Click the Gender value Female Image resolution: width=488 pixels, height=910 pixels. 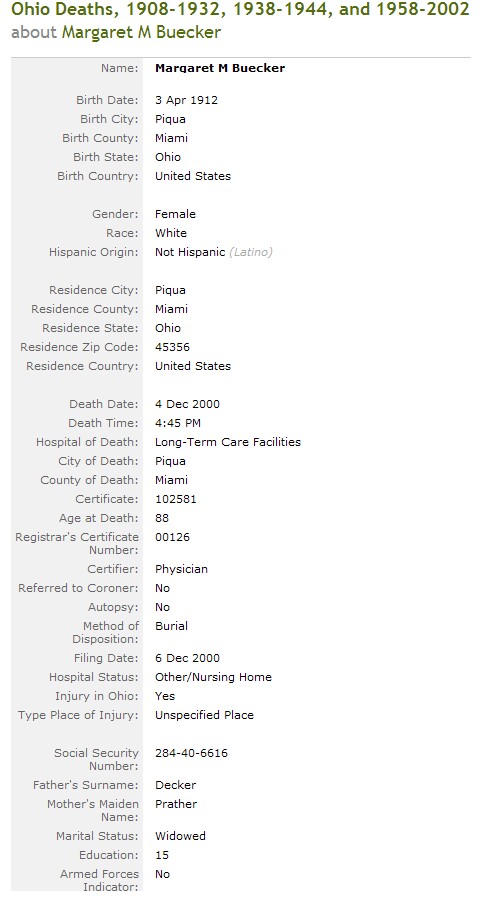[175, 214]
